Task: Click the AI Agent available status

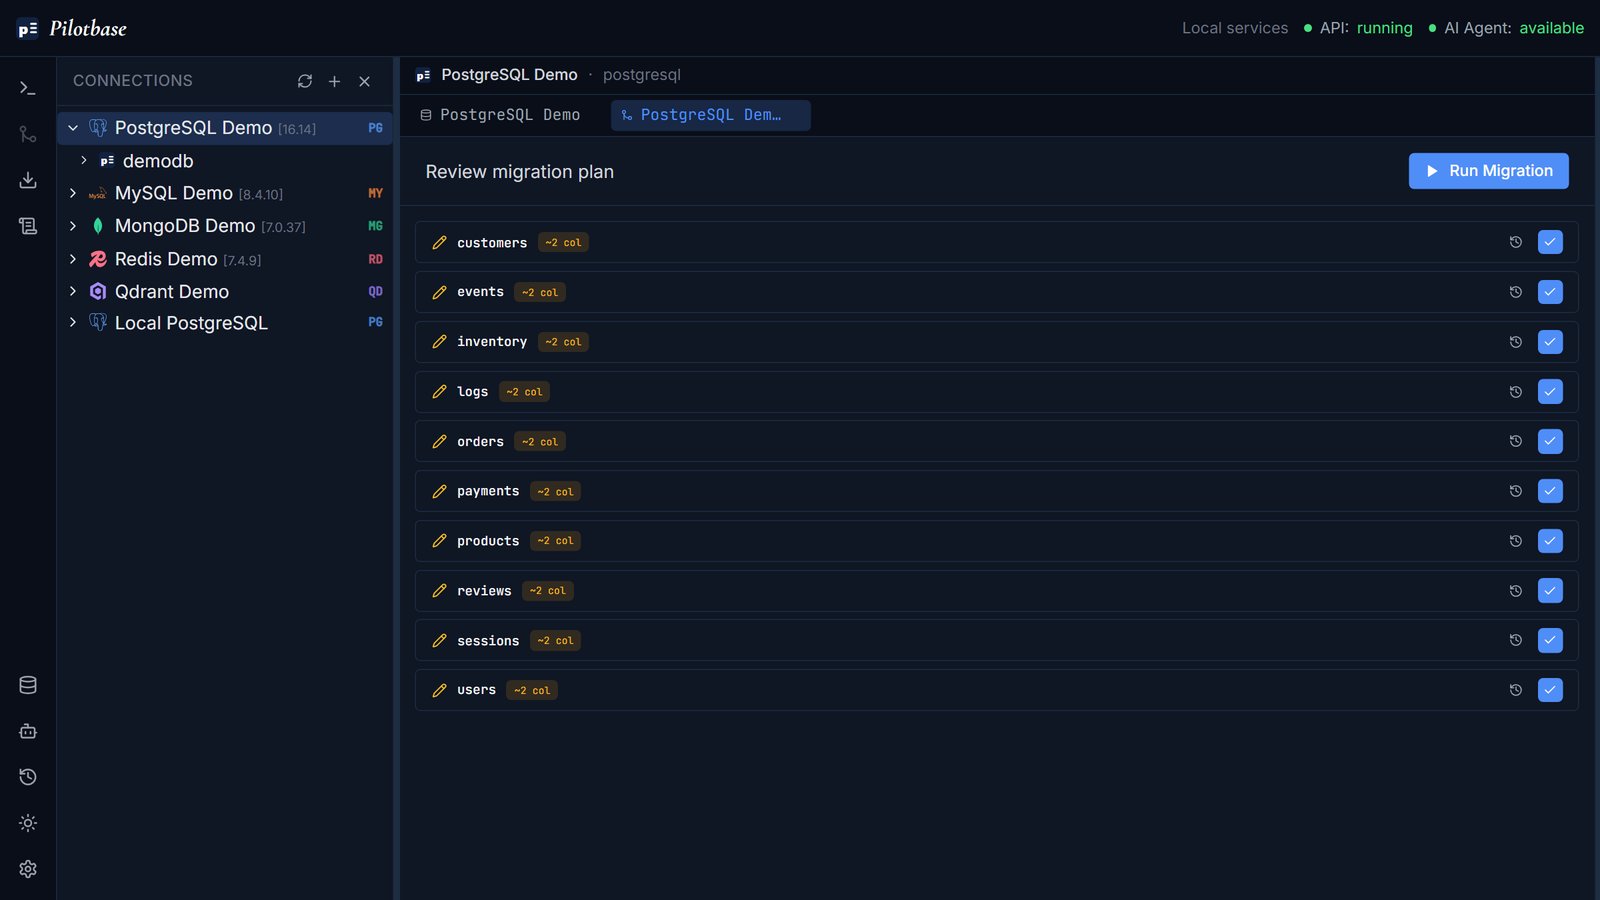Action: pos(1506,28)
